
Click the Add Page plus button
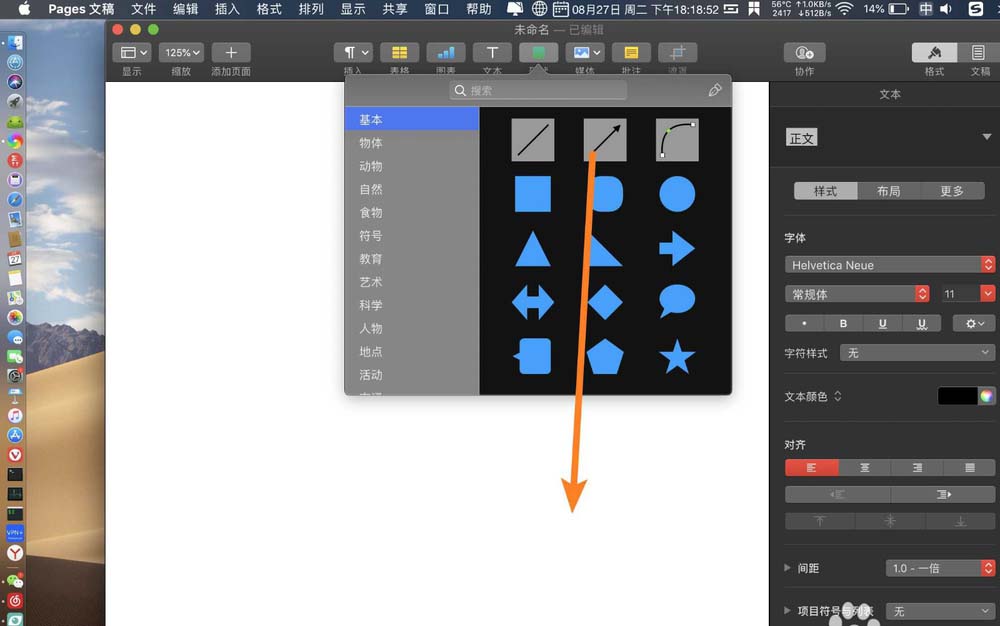coord(231,52)
